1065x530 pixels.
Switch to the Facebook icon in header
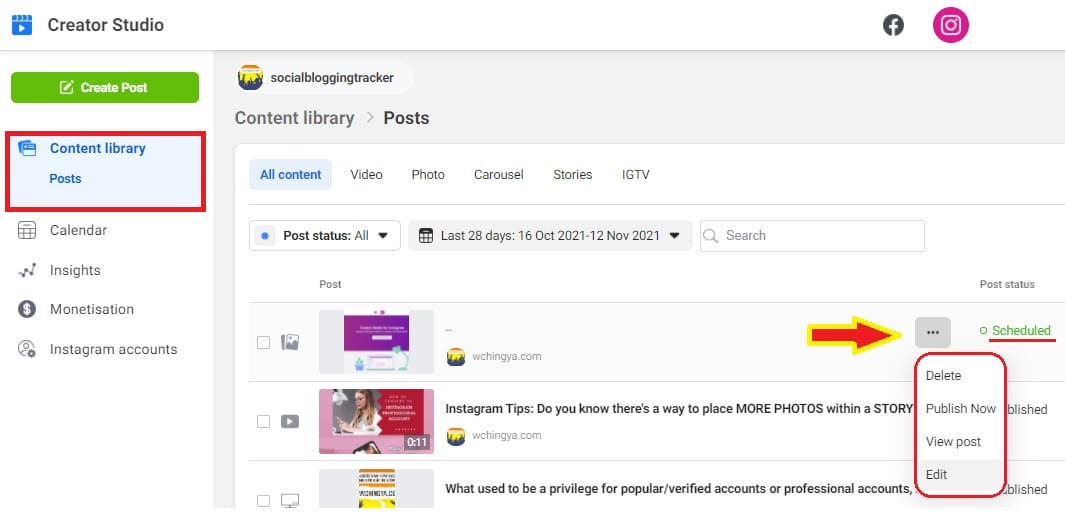pyautogui.click(x=893, y=25)
